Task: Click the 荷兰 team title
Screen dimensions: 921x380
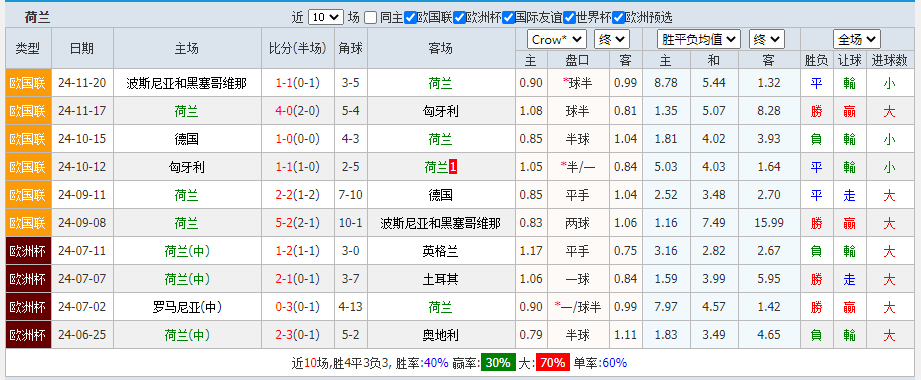Action: [x=38, y=18]
